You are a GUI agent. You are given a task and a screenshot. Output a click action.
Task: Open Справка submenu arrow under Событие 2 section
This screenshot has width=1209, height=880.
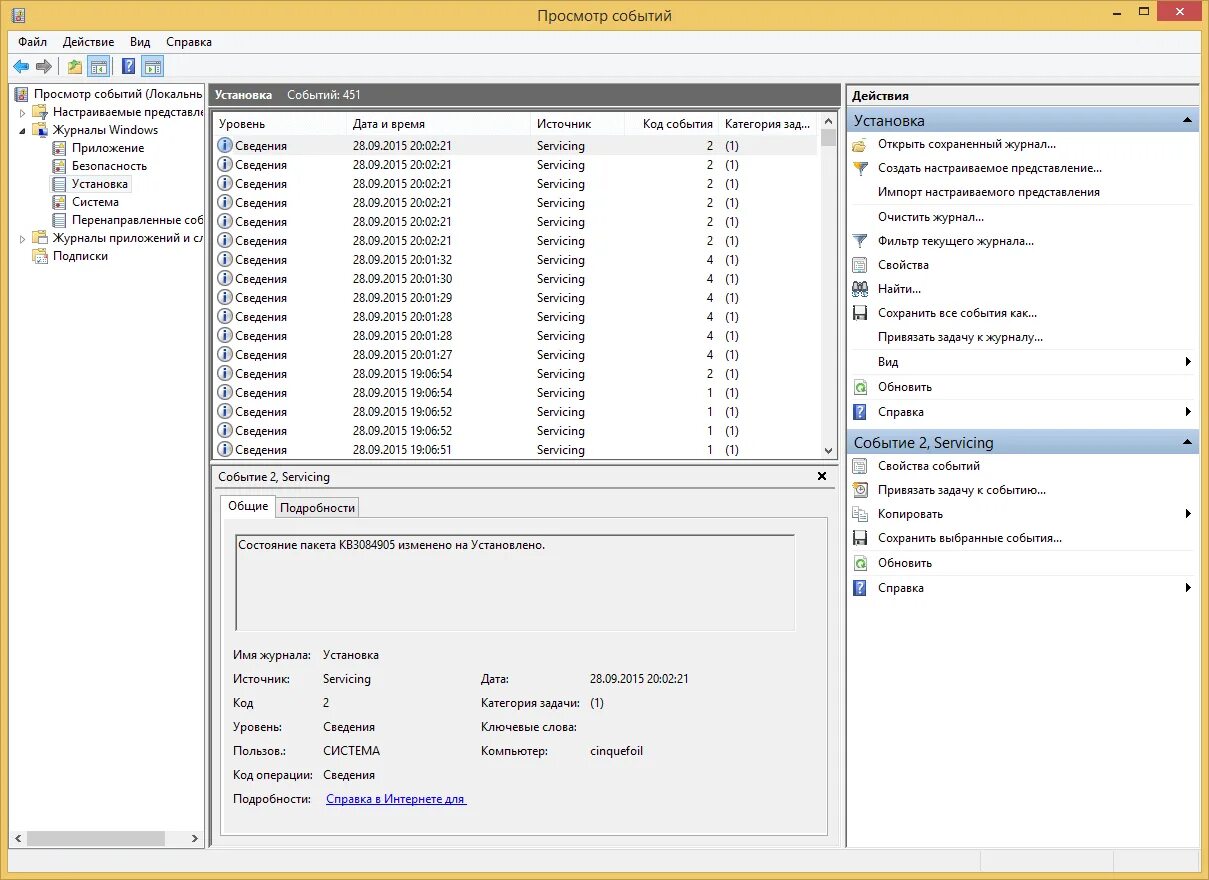coord(1188,588)
